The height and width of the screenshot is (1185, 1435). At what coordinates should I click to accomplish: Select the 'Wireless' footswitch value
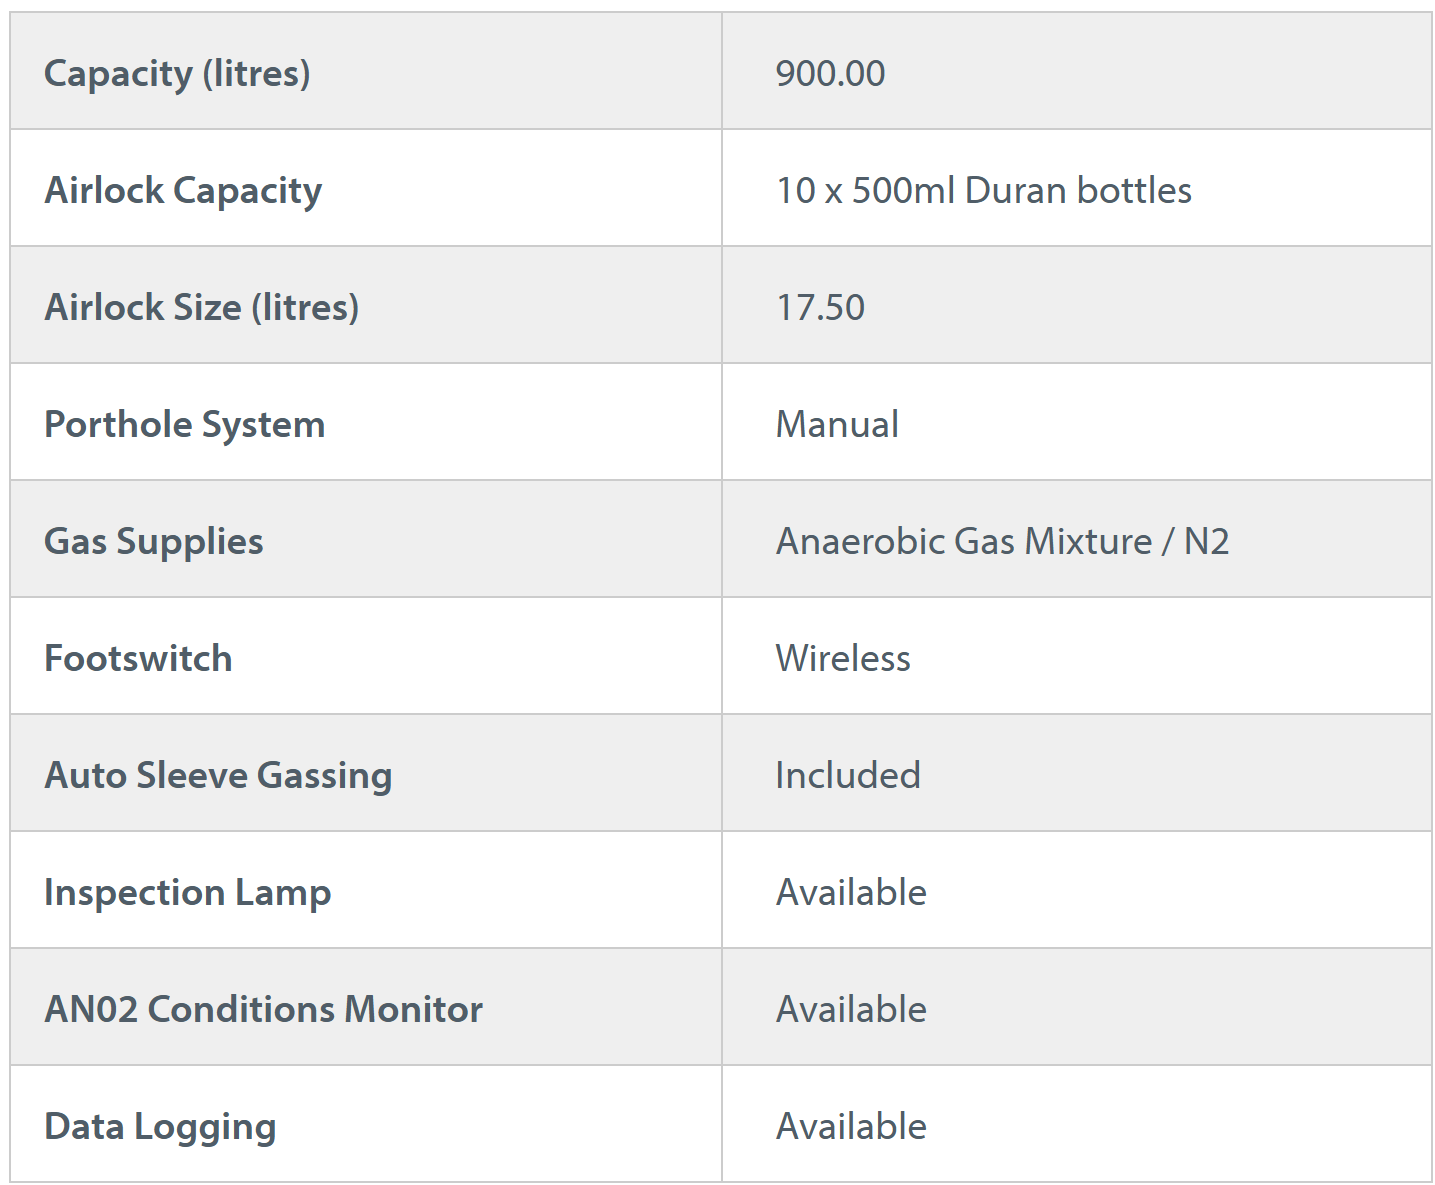pyautogui.click(x=843, y=658)
